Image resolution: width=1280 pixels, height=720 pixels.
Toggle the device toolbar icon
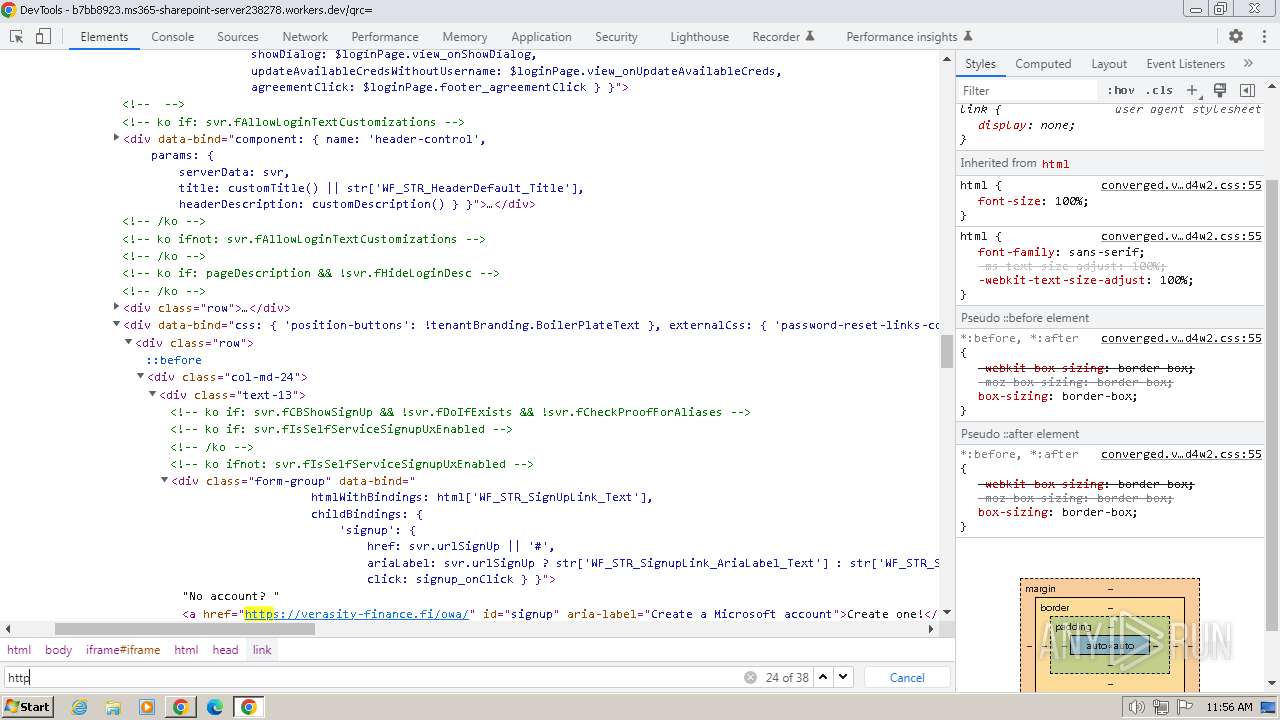coord(43,36)
